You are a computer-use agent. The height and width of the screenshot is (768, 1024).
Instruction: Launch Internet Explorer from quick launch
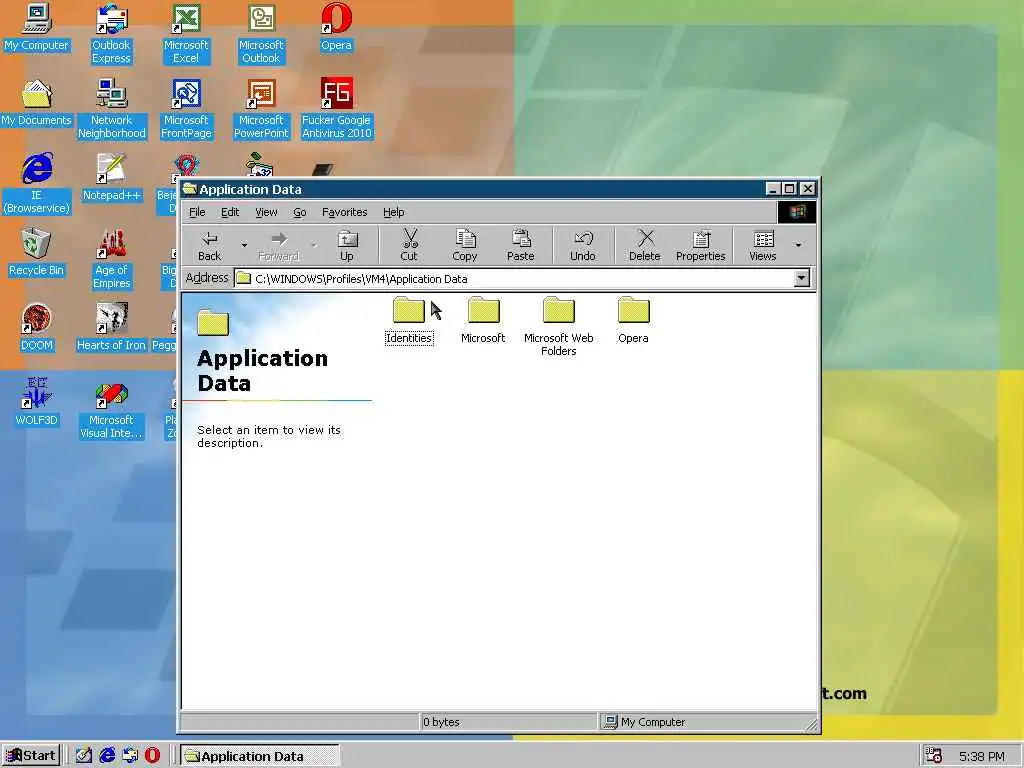(107, 756)
